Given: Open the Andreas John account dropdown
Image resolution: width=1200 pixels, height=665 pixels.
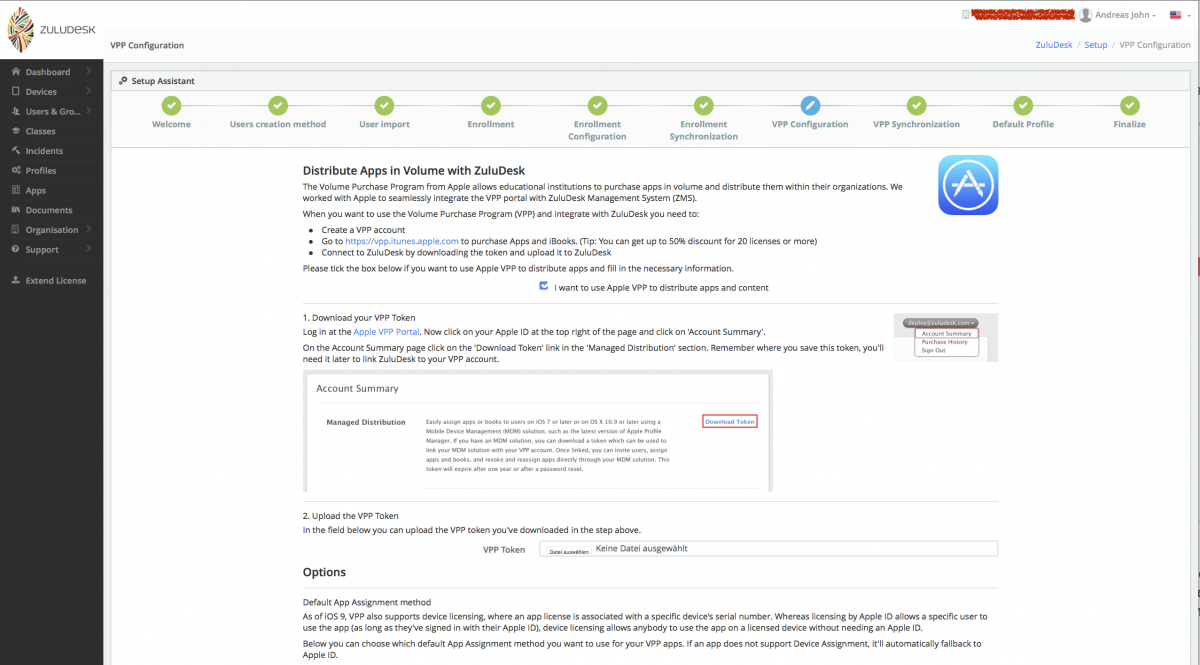Looking at the screenshot, I should pyautogui.click(x=1125, y=15).
